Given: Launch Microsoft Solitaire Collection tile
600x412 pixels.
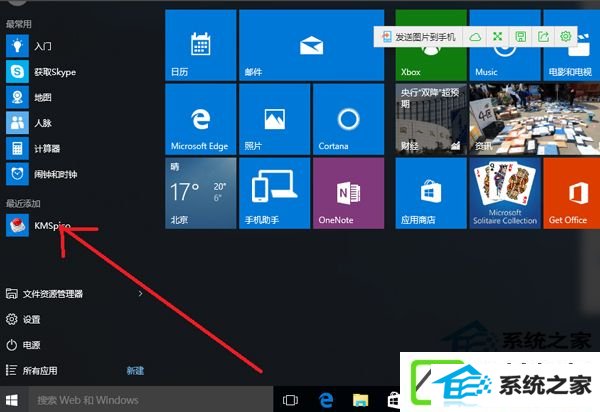Looking at the screenshot, I should 505,193.
